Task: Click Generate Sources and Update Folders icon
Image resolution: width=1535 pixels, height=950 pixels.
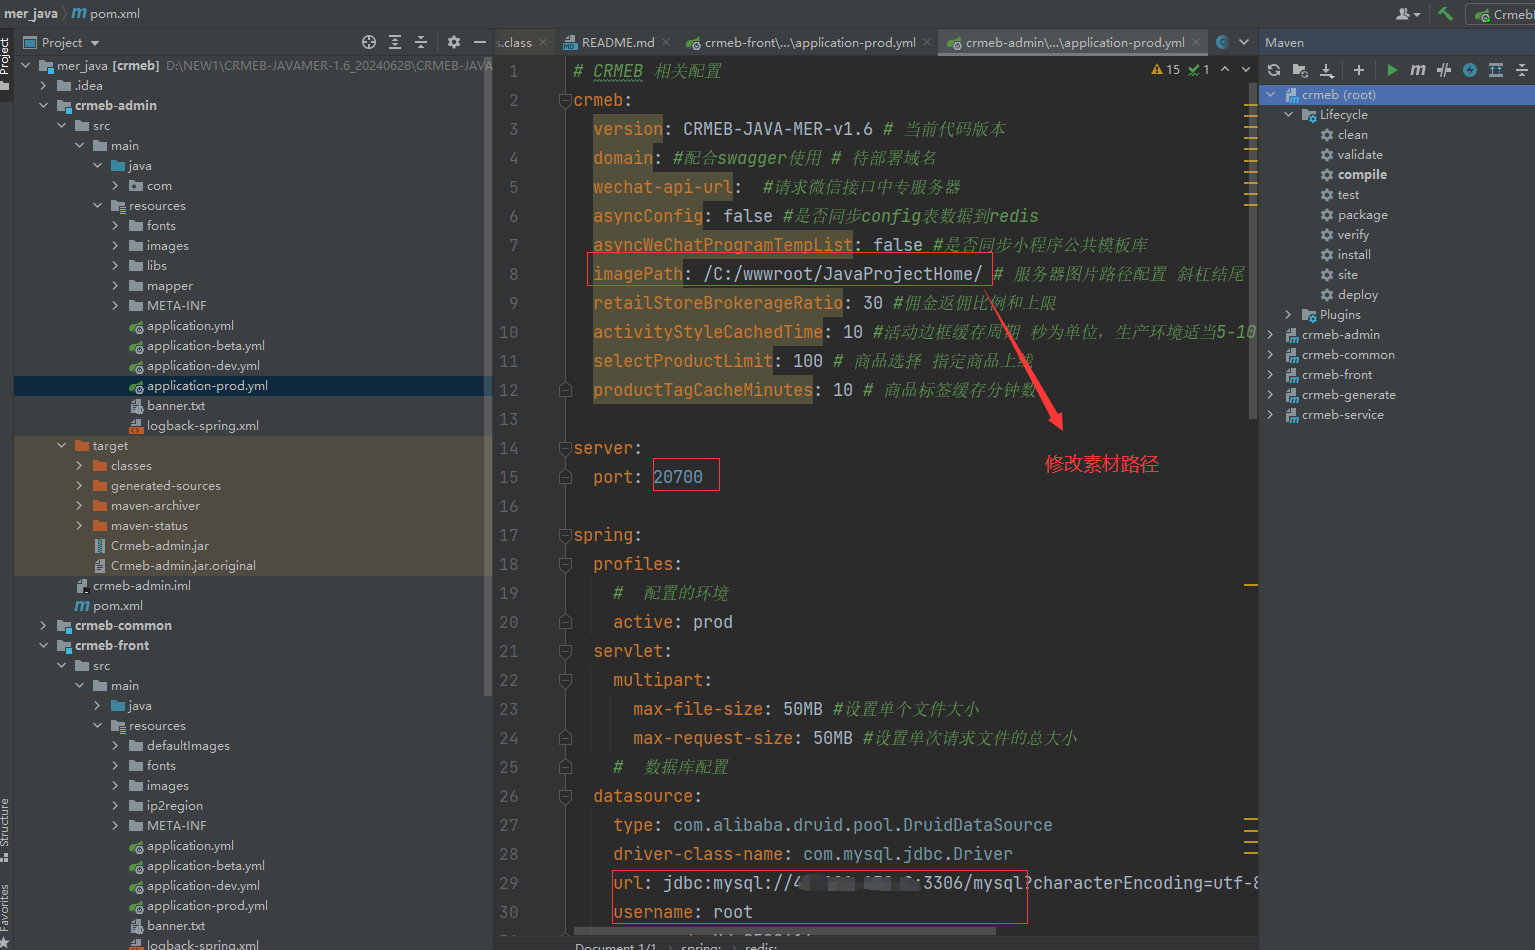Action: click(1300, 70)
